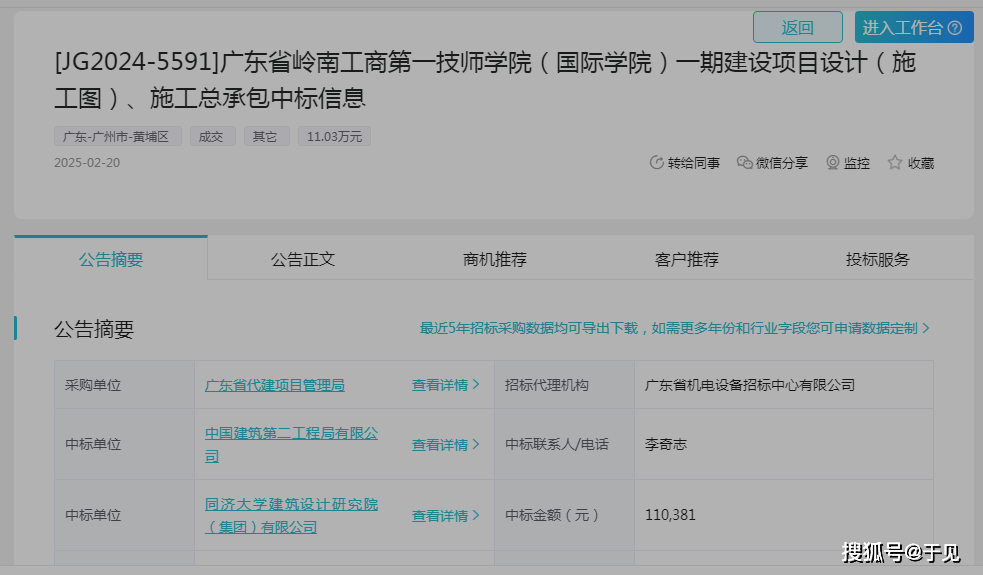Click the 微信分享 WeChat share icon

(x=744, y=163)
